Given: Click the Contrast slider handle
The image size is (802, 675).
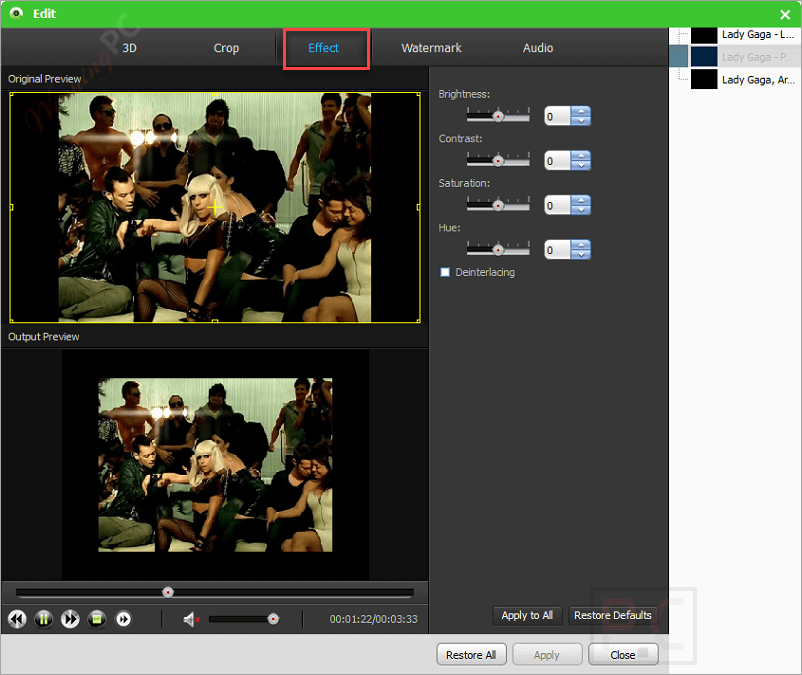Looking at the screenshot, I should click(x=498, y=161).
